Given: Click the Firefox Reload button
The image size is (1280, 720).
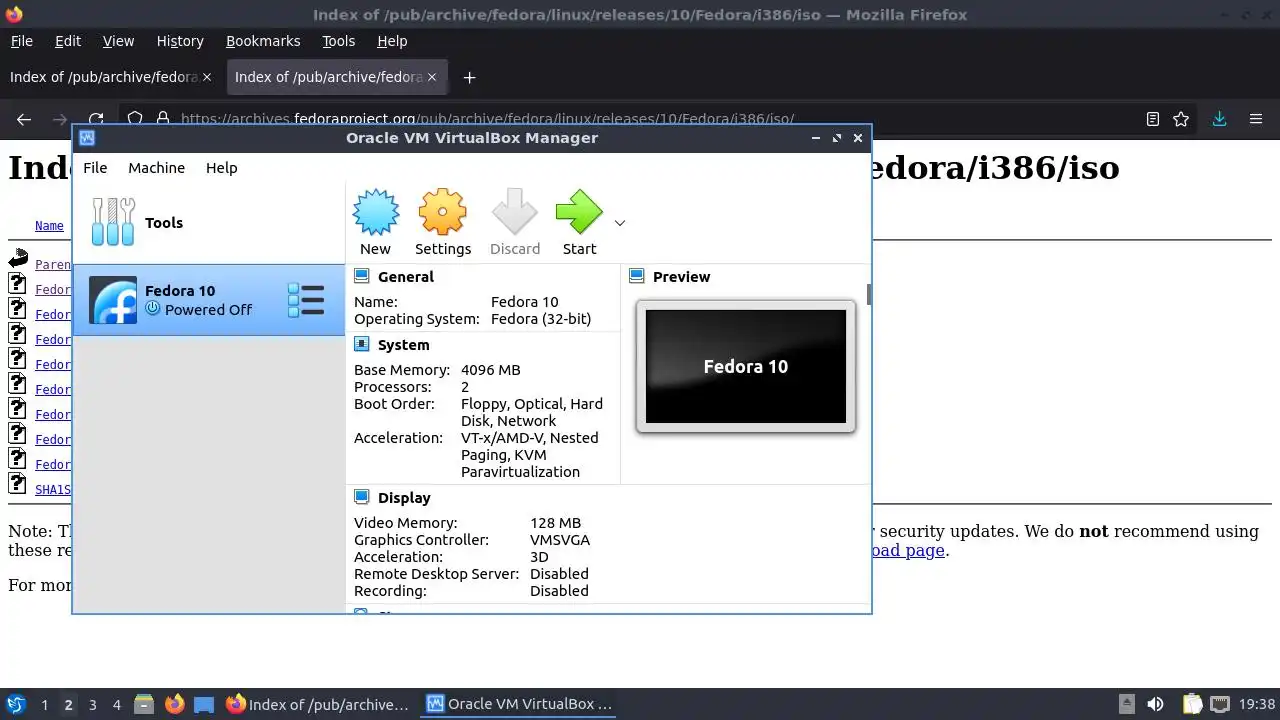Looking at the screenshot, I should 96,119.
